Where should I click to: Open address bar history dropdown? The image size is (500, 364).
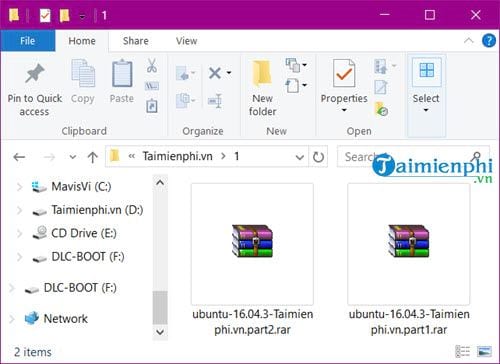(300, 157)
